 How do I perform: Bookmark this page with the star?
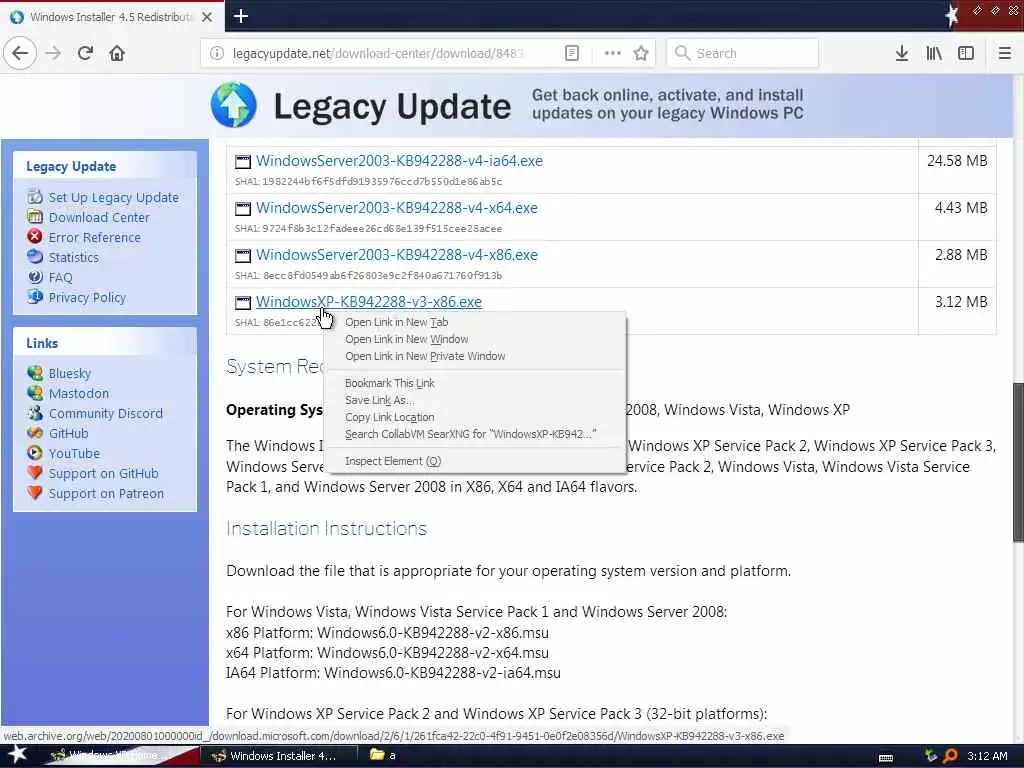641,53
